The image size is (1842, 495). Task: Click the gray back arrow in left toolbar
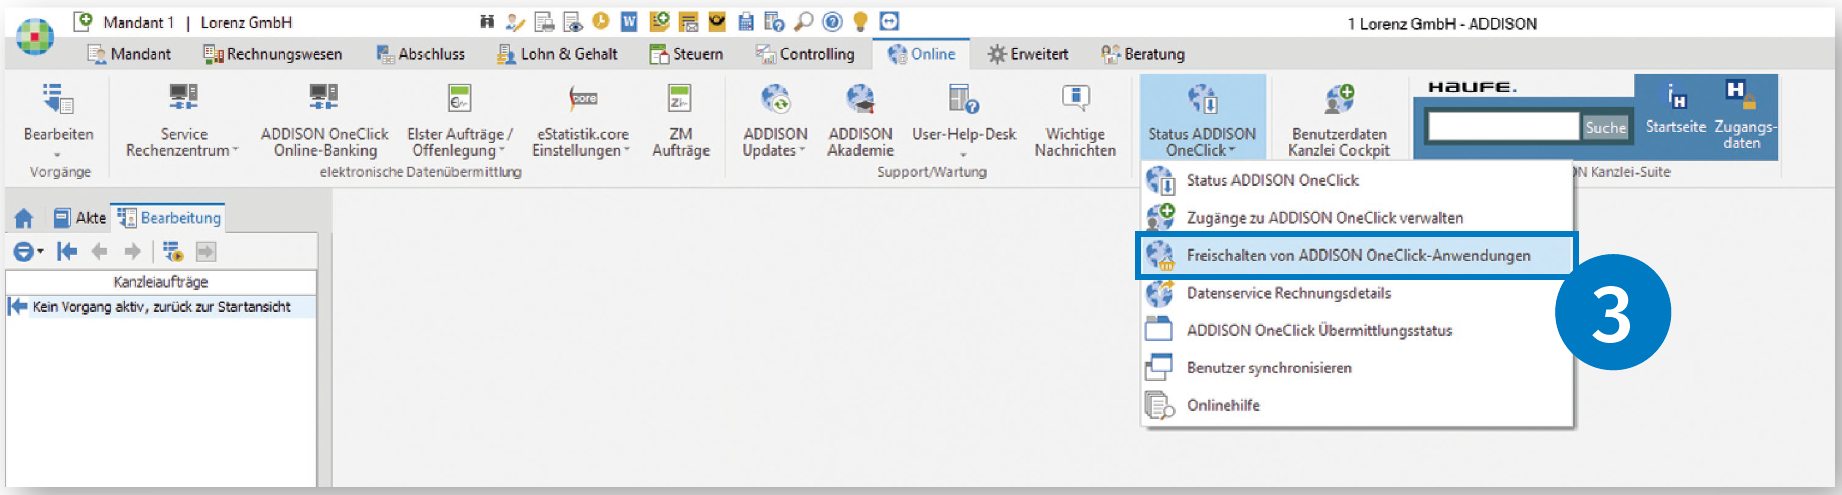(x=99, y=252)
